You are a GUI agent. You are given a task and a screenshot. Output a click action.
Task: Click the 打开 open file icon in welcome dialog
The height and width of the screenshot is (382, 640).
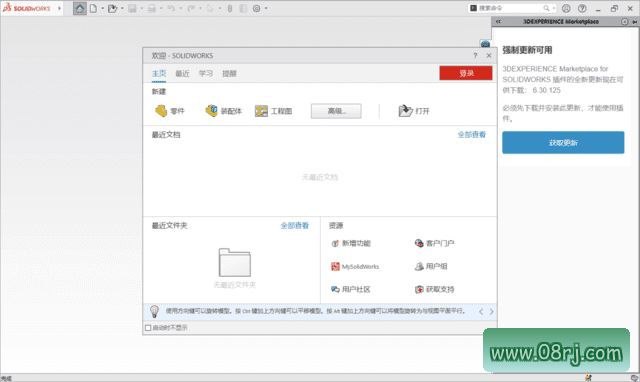tap(413, 111)
